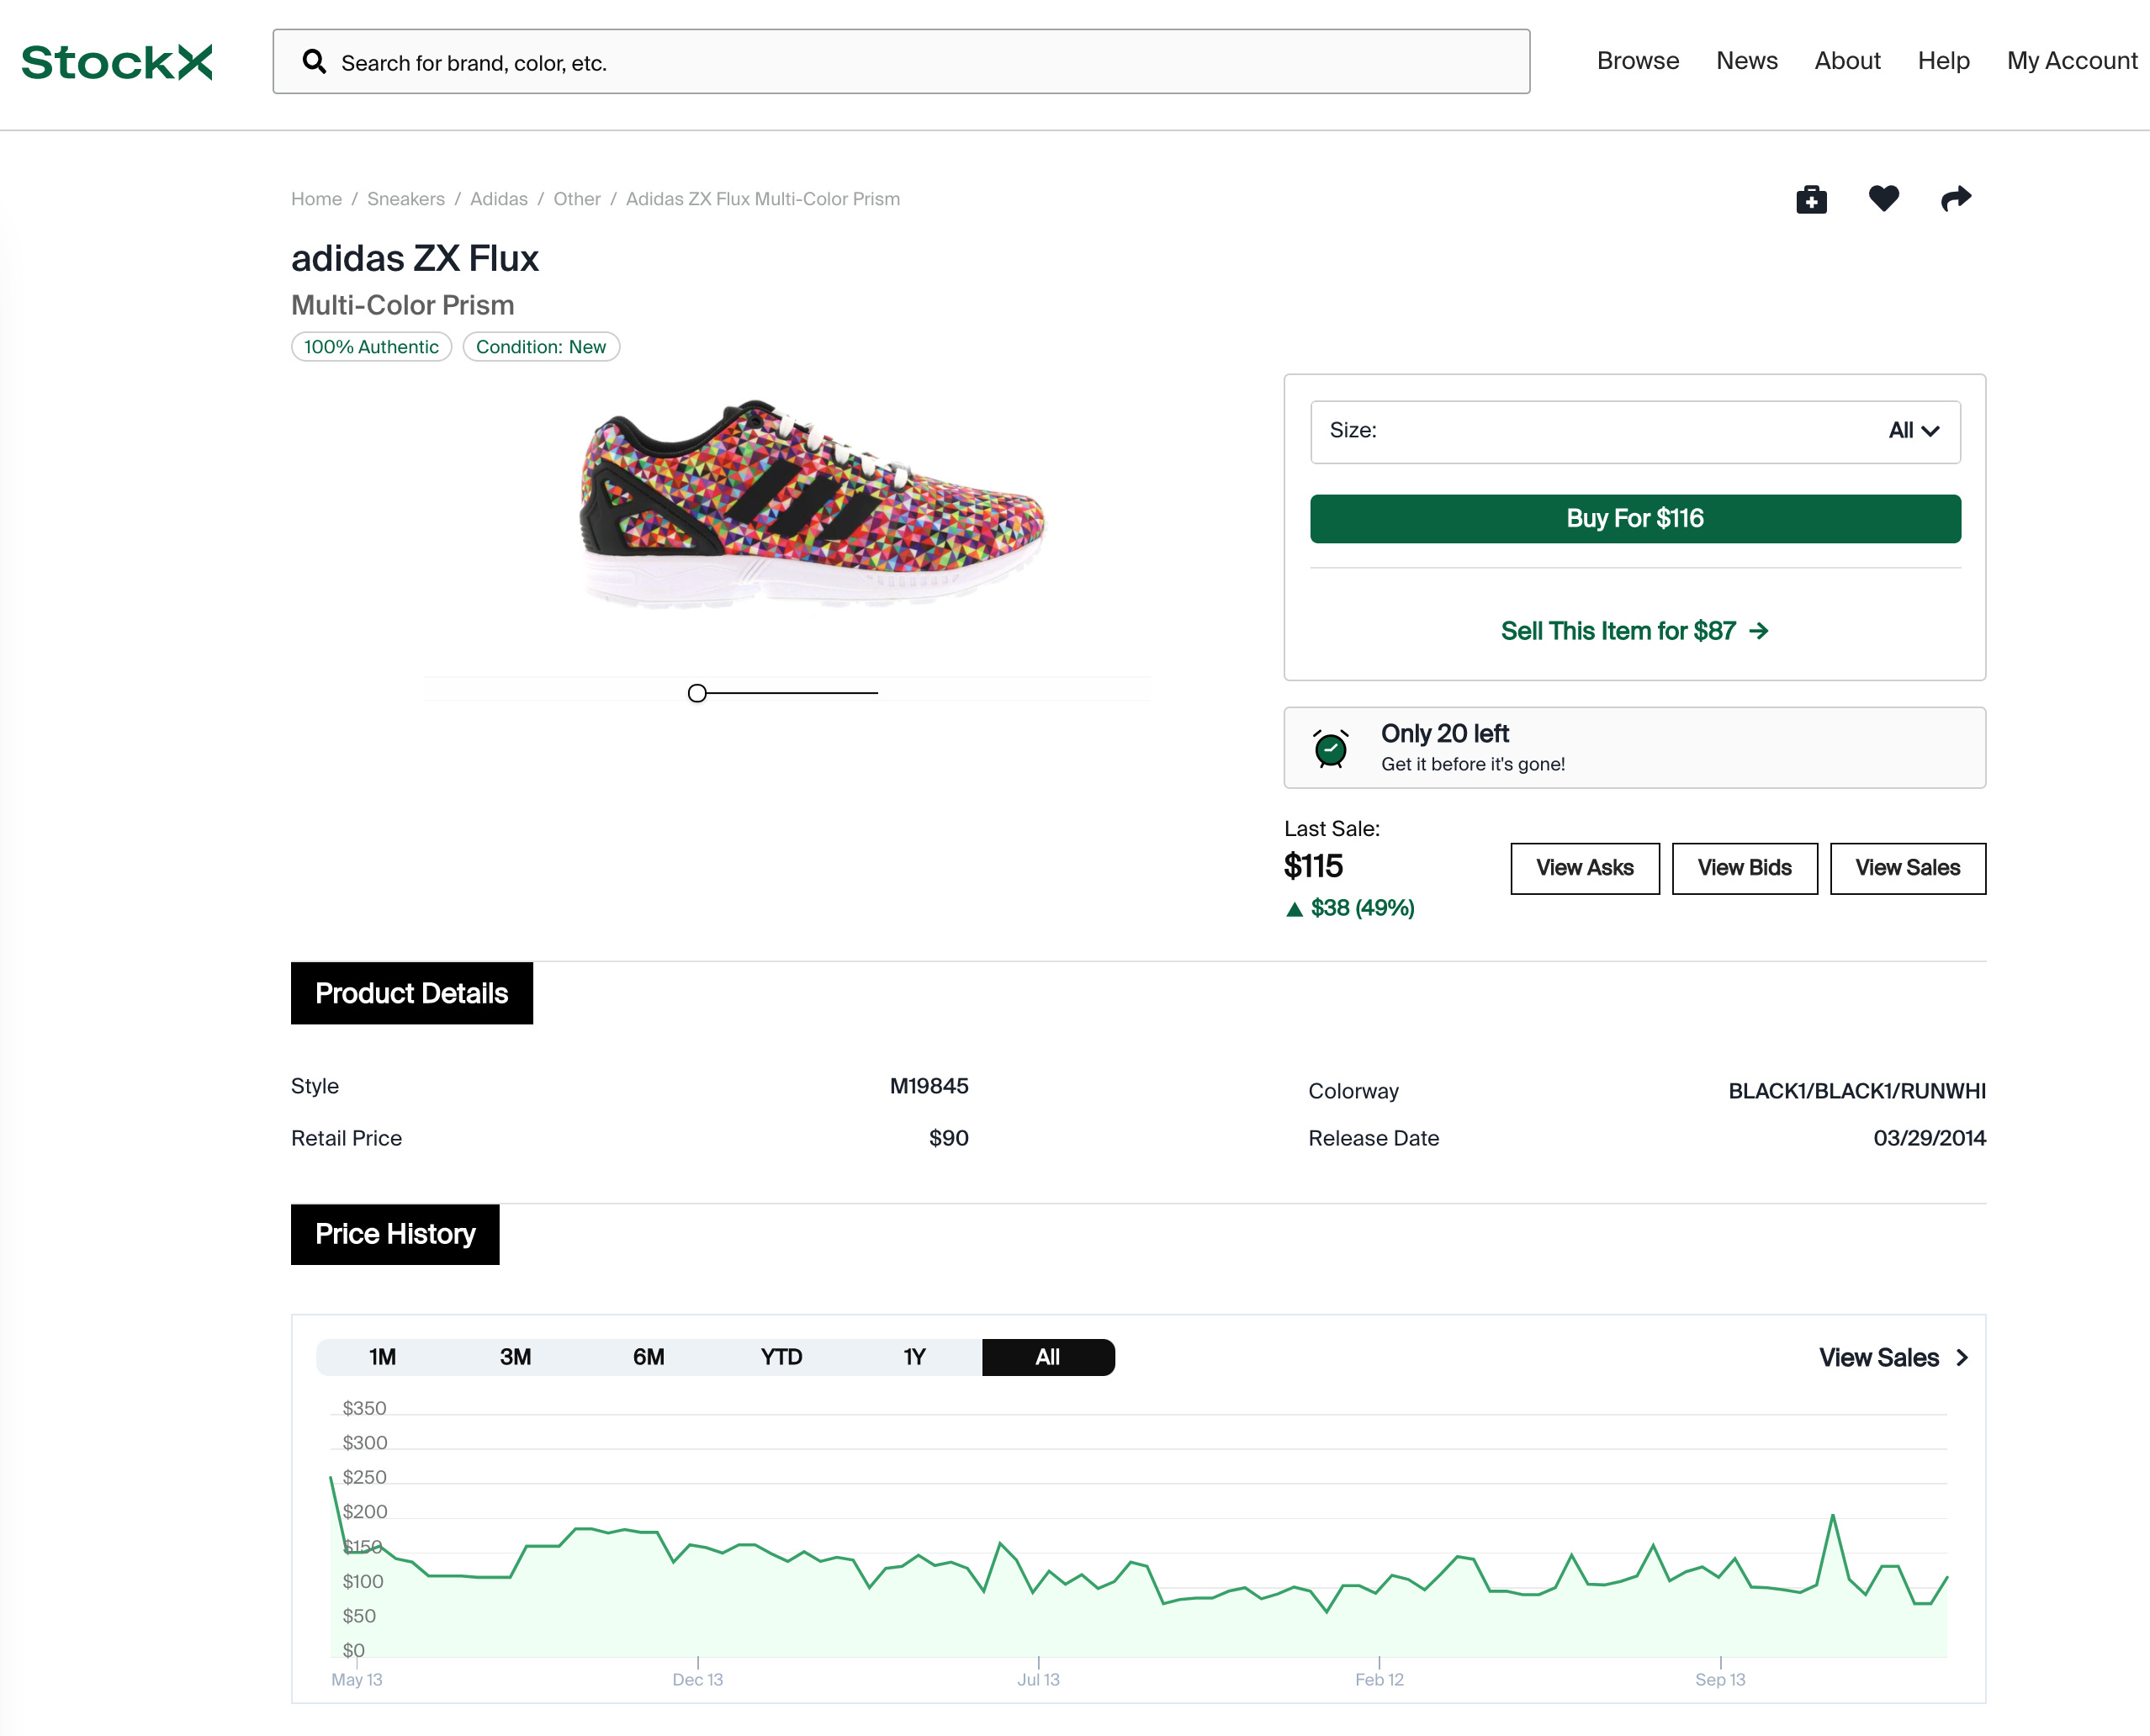The height and width of the screenshot is (1736, 2150).
Task: Click the Dec 13 chart axis marker
Action: [x=698, y=1680]
